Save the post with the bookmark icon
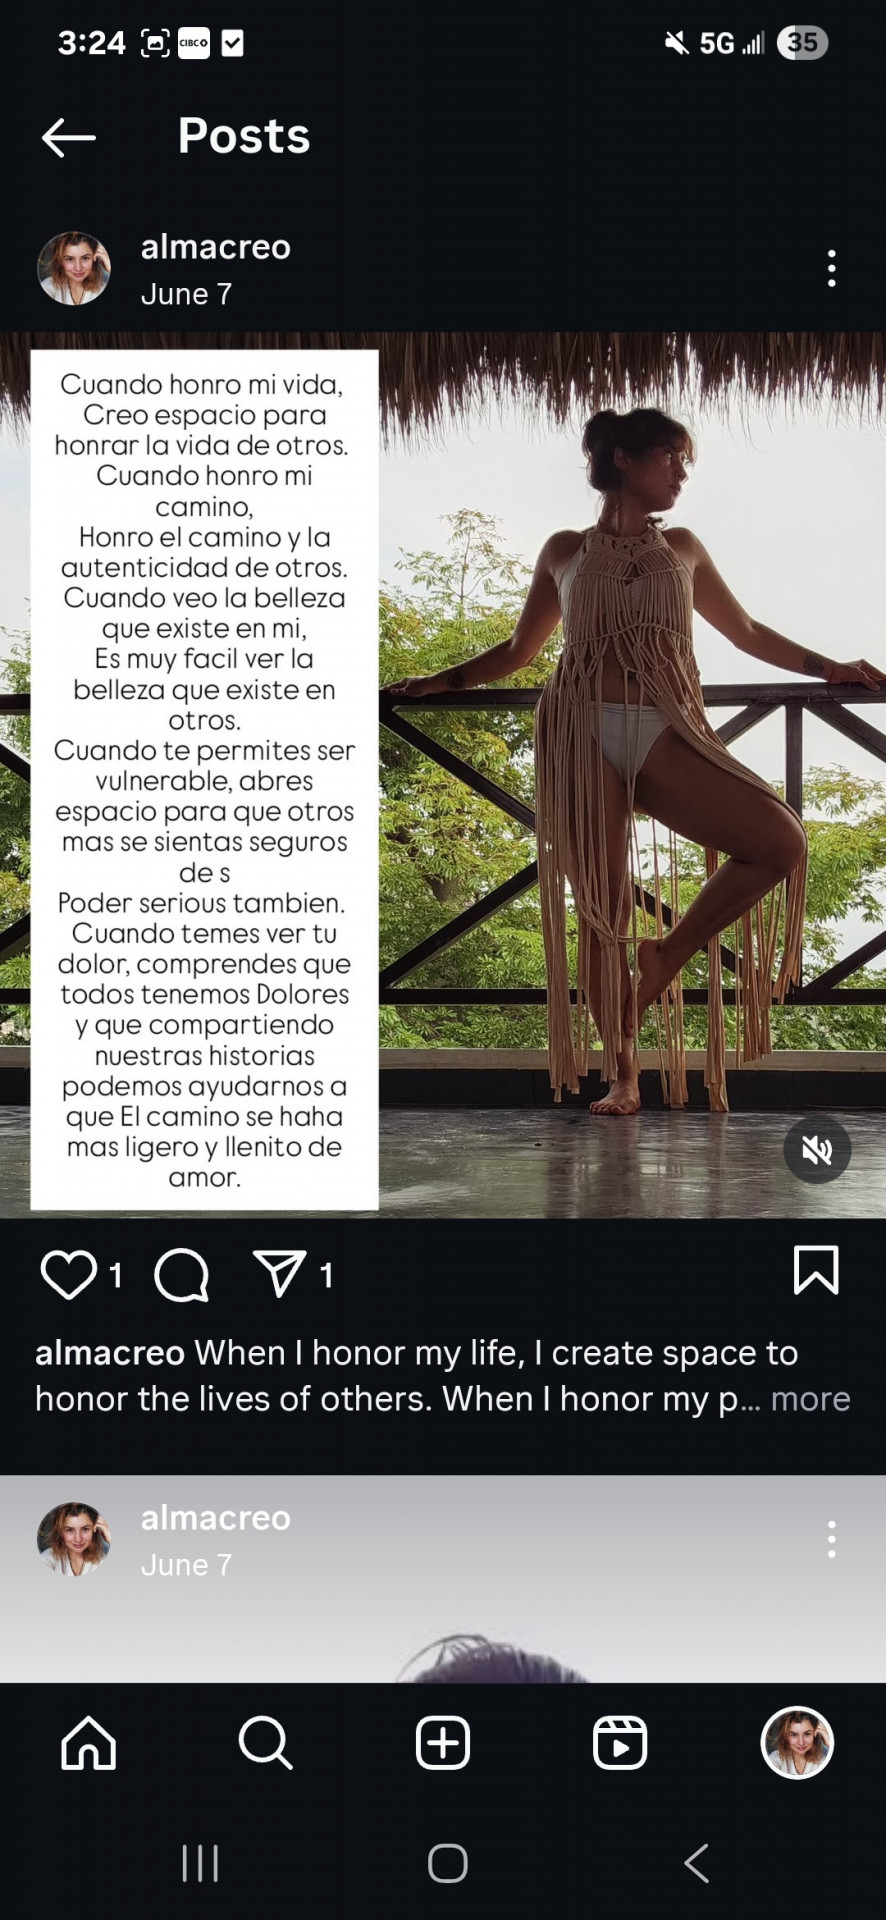Screen dimensions: 886x1920 point(816,1270)
